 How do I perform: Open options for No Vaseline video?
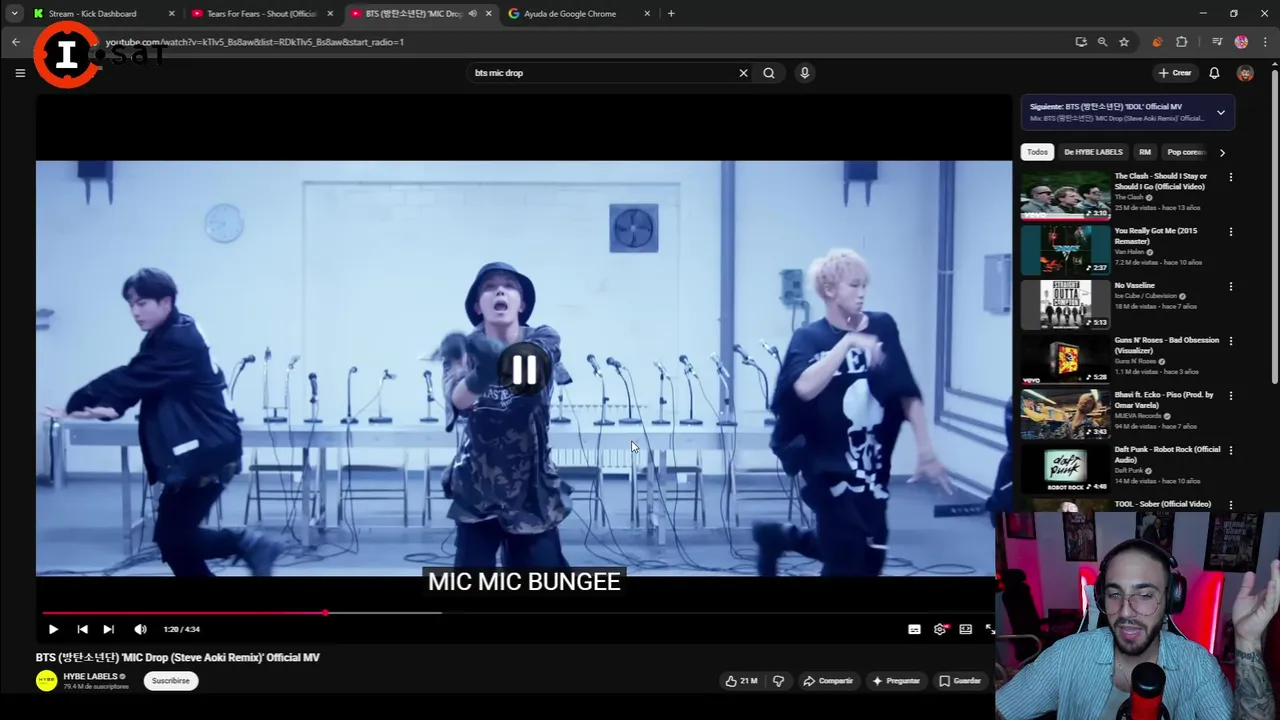[1231, 287]
